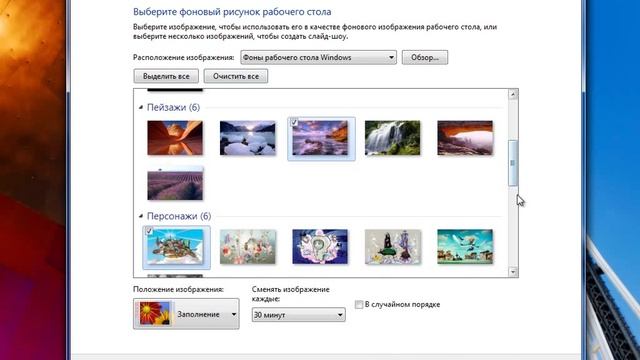Viewport: 640px width, 360px height.
Task: Collapse the 'Персонажи (6)' group
Action: (x=141, y=216)
